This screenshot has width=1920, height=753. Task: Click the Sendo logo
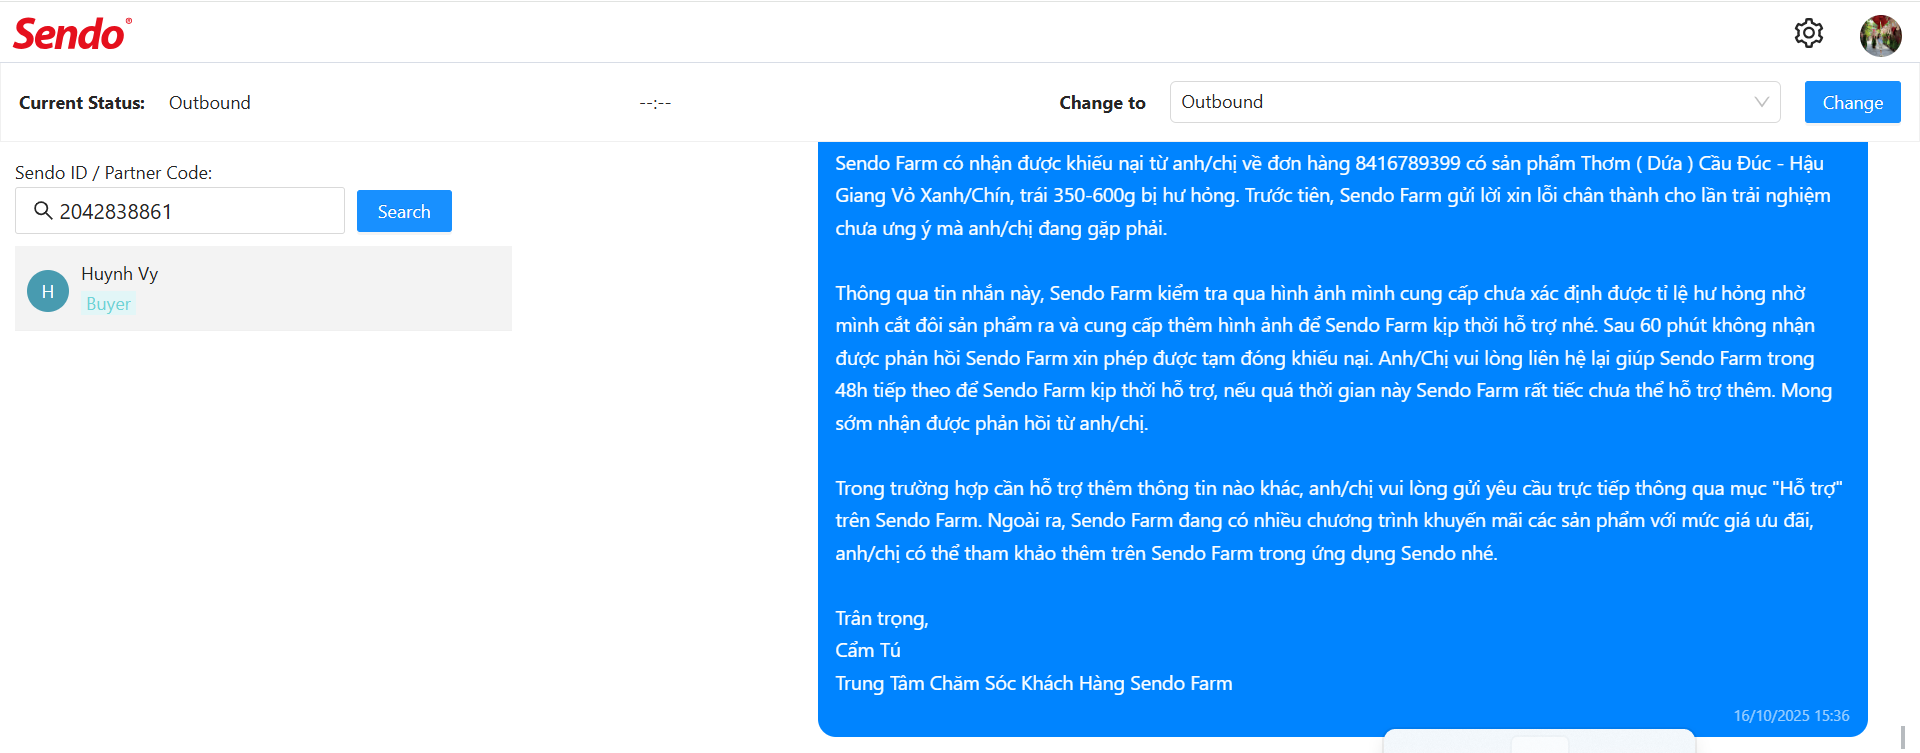[x=72, y=34]
